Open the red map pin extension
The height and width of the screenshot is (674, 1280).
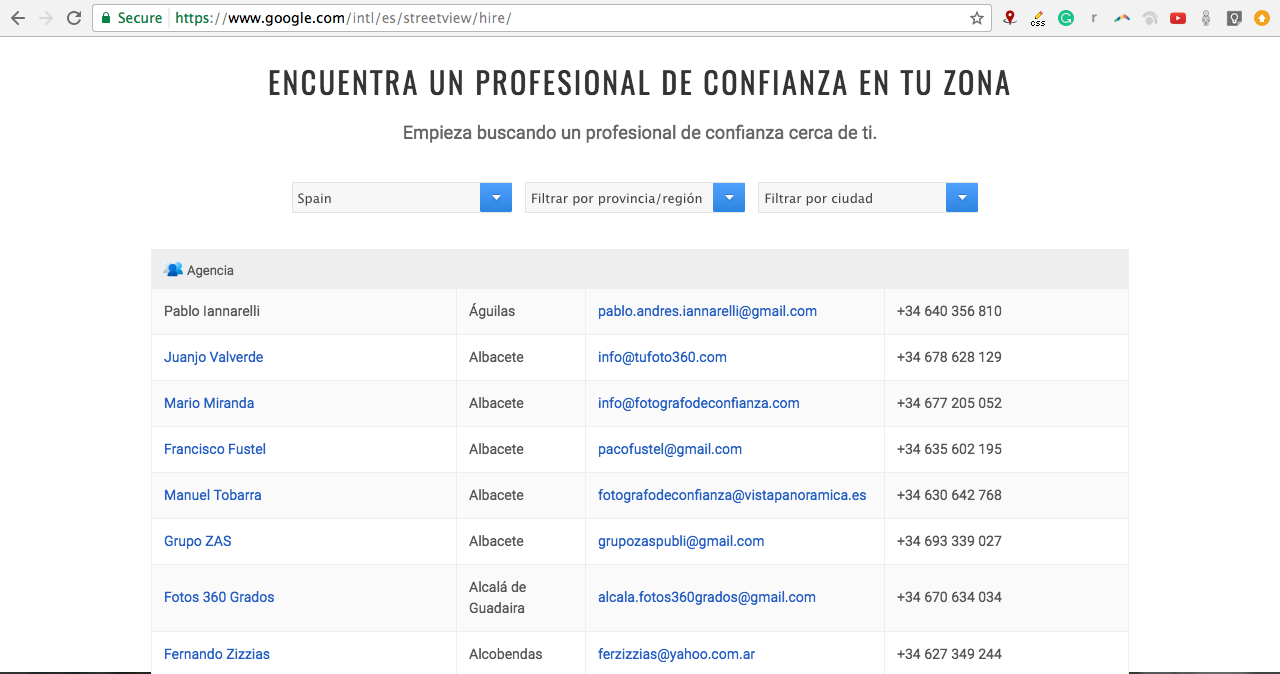[x=1010, y=18]
